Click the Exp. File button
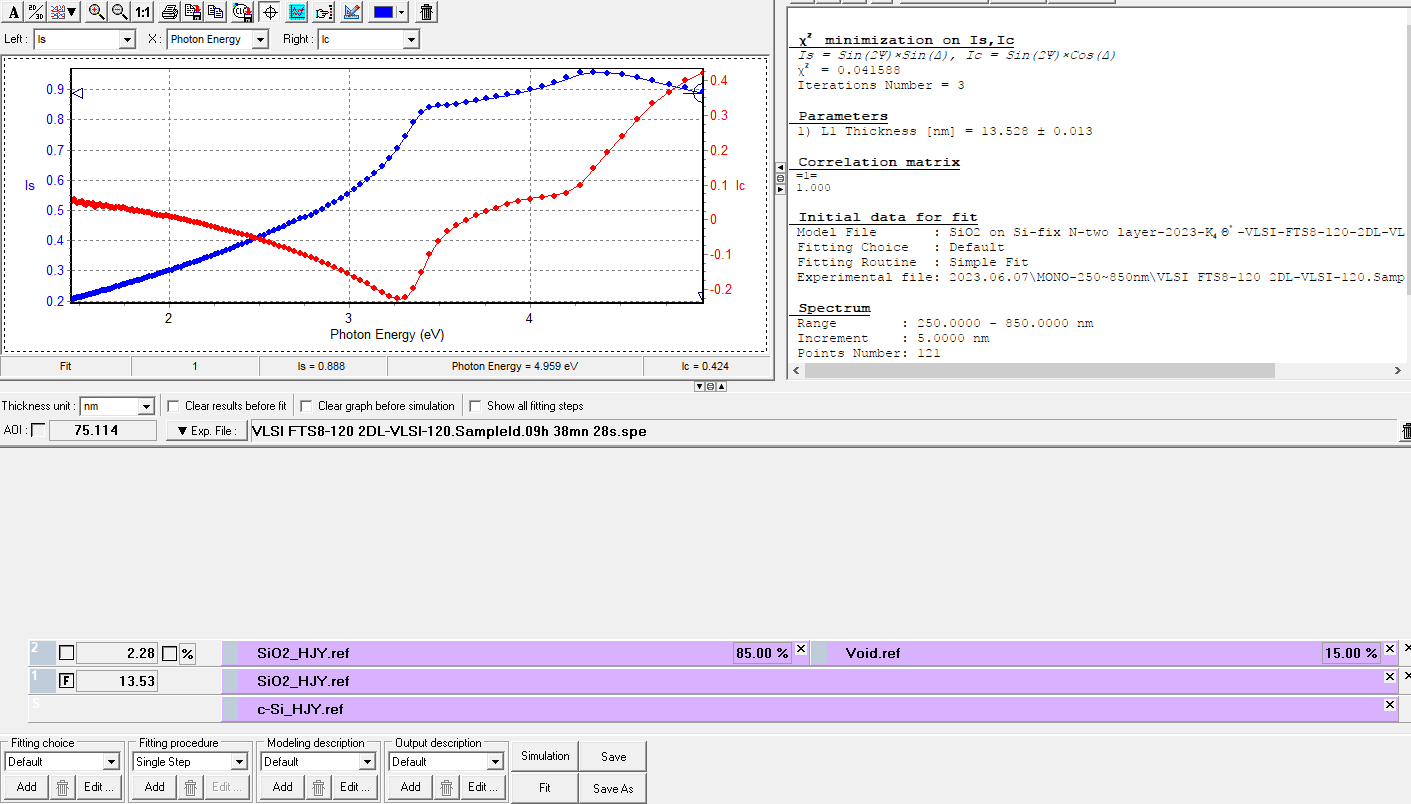1411x804 pixels. [x=206, y=431]
